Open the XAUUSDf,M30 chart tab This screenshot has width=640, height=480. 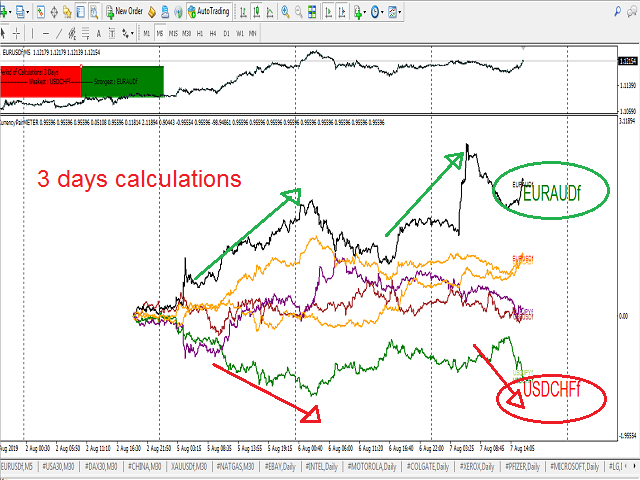189,466
